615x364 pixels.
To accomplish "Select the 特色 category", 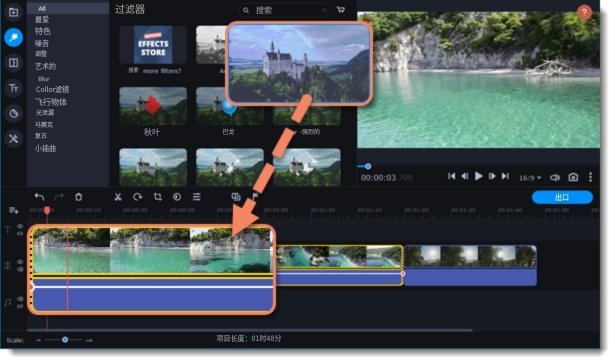I will point(43,31).
